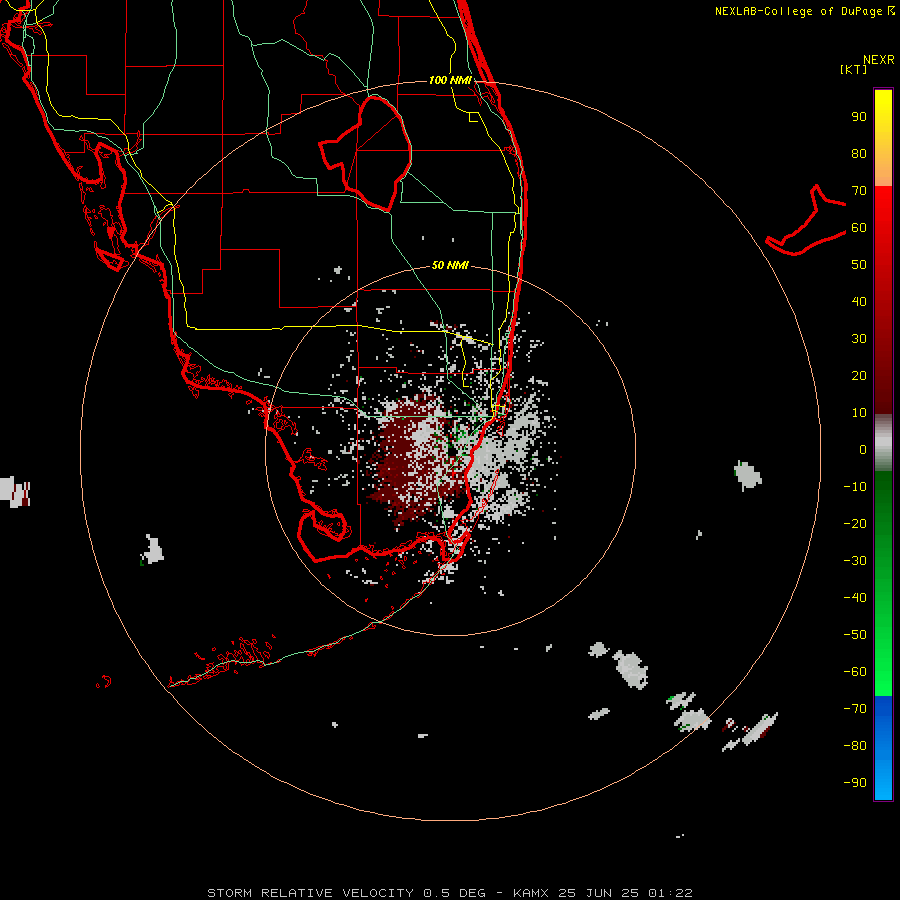Screen dimensions: 900x900
Task: Click the -50 scale value
Action: 855,634
